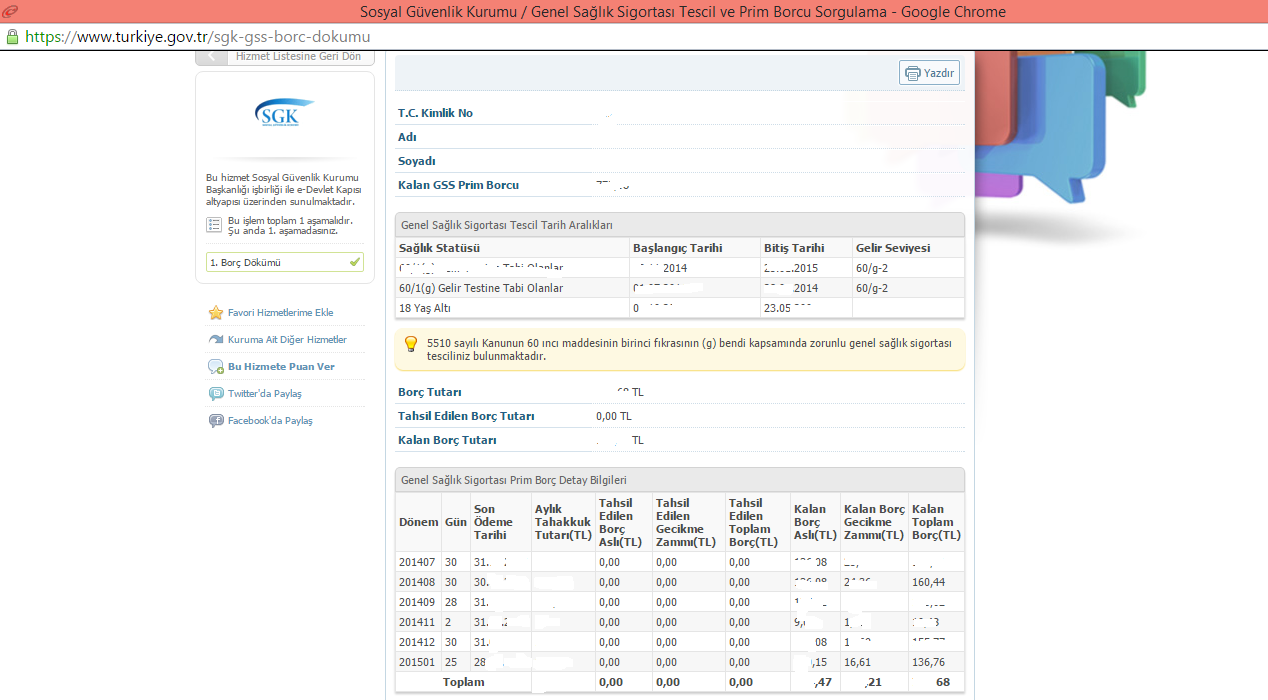Click the 201411 period cell
This screenshot has width=1268, height=700.
pos(418,622)
